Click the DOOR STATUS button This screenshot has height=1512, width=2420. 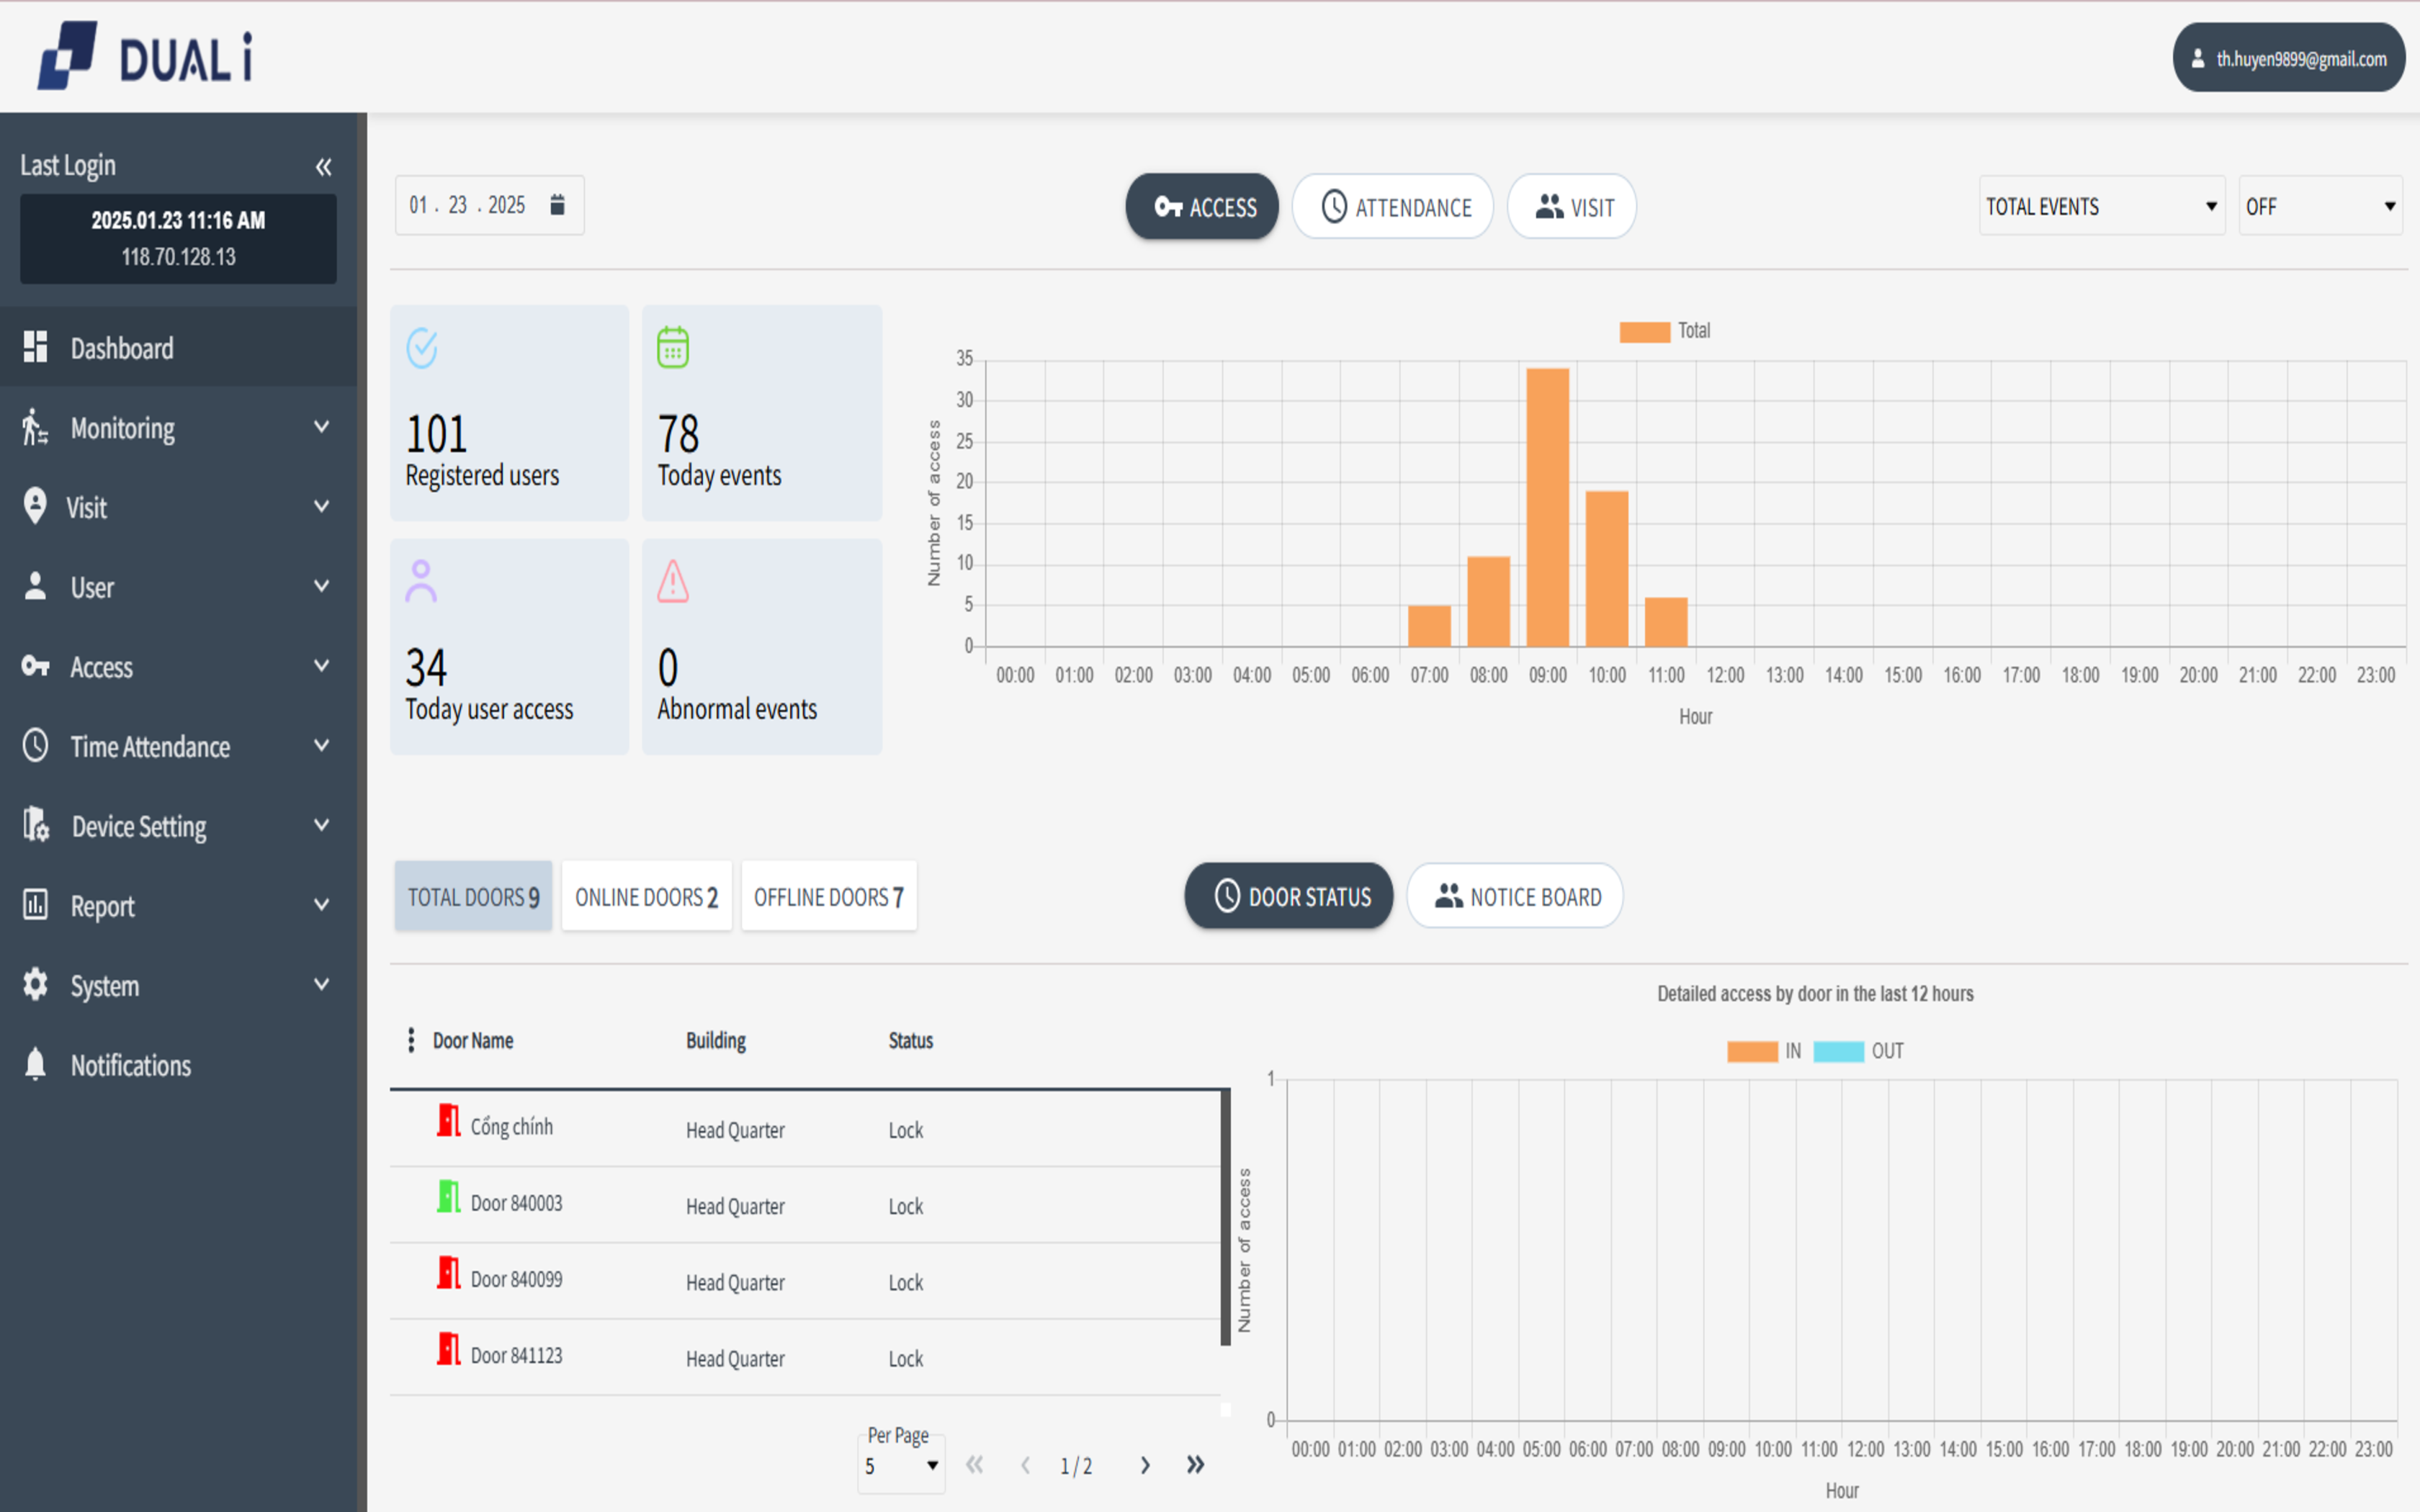tap(1289, 896)
